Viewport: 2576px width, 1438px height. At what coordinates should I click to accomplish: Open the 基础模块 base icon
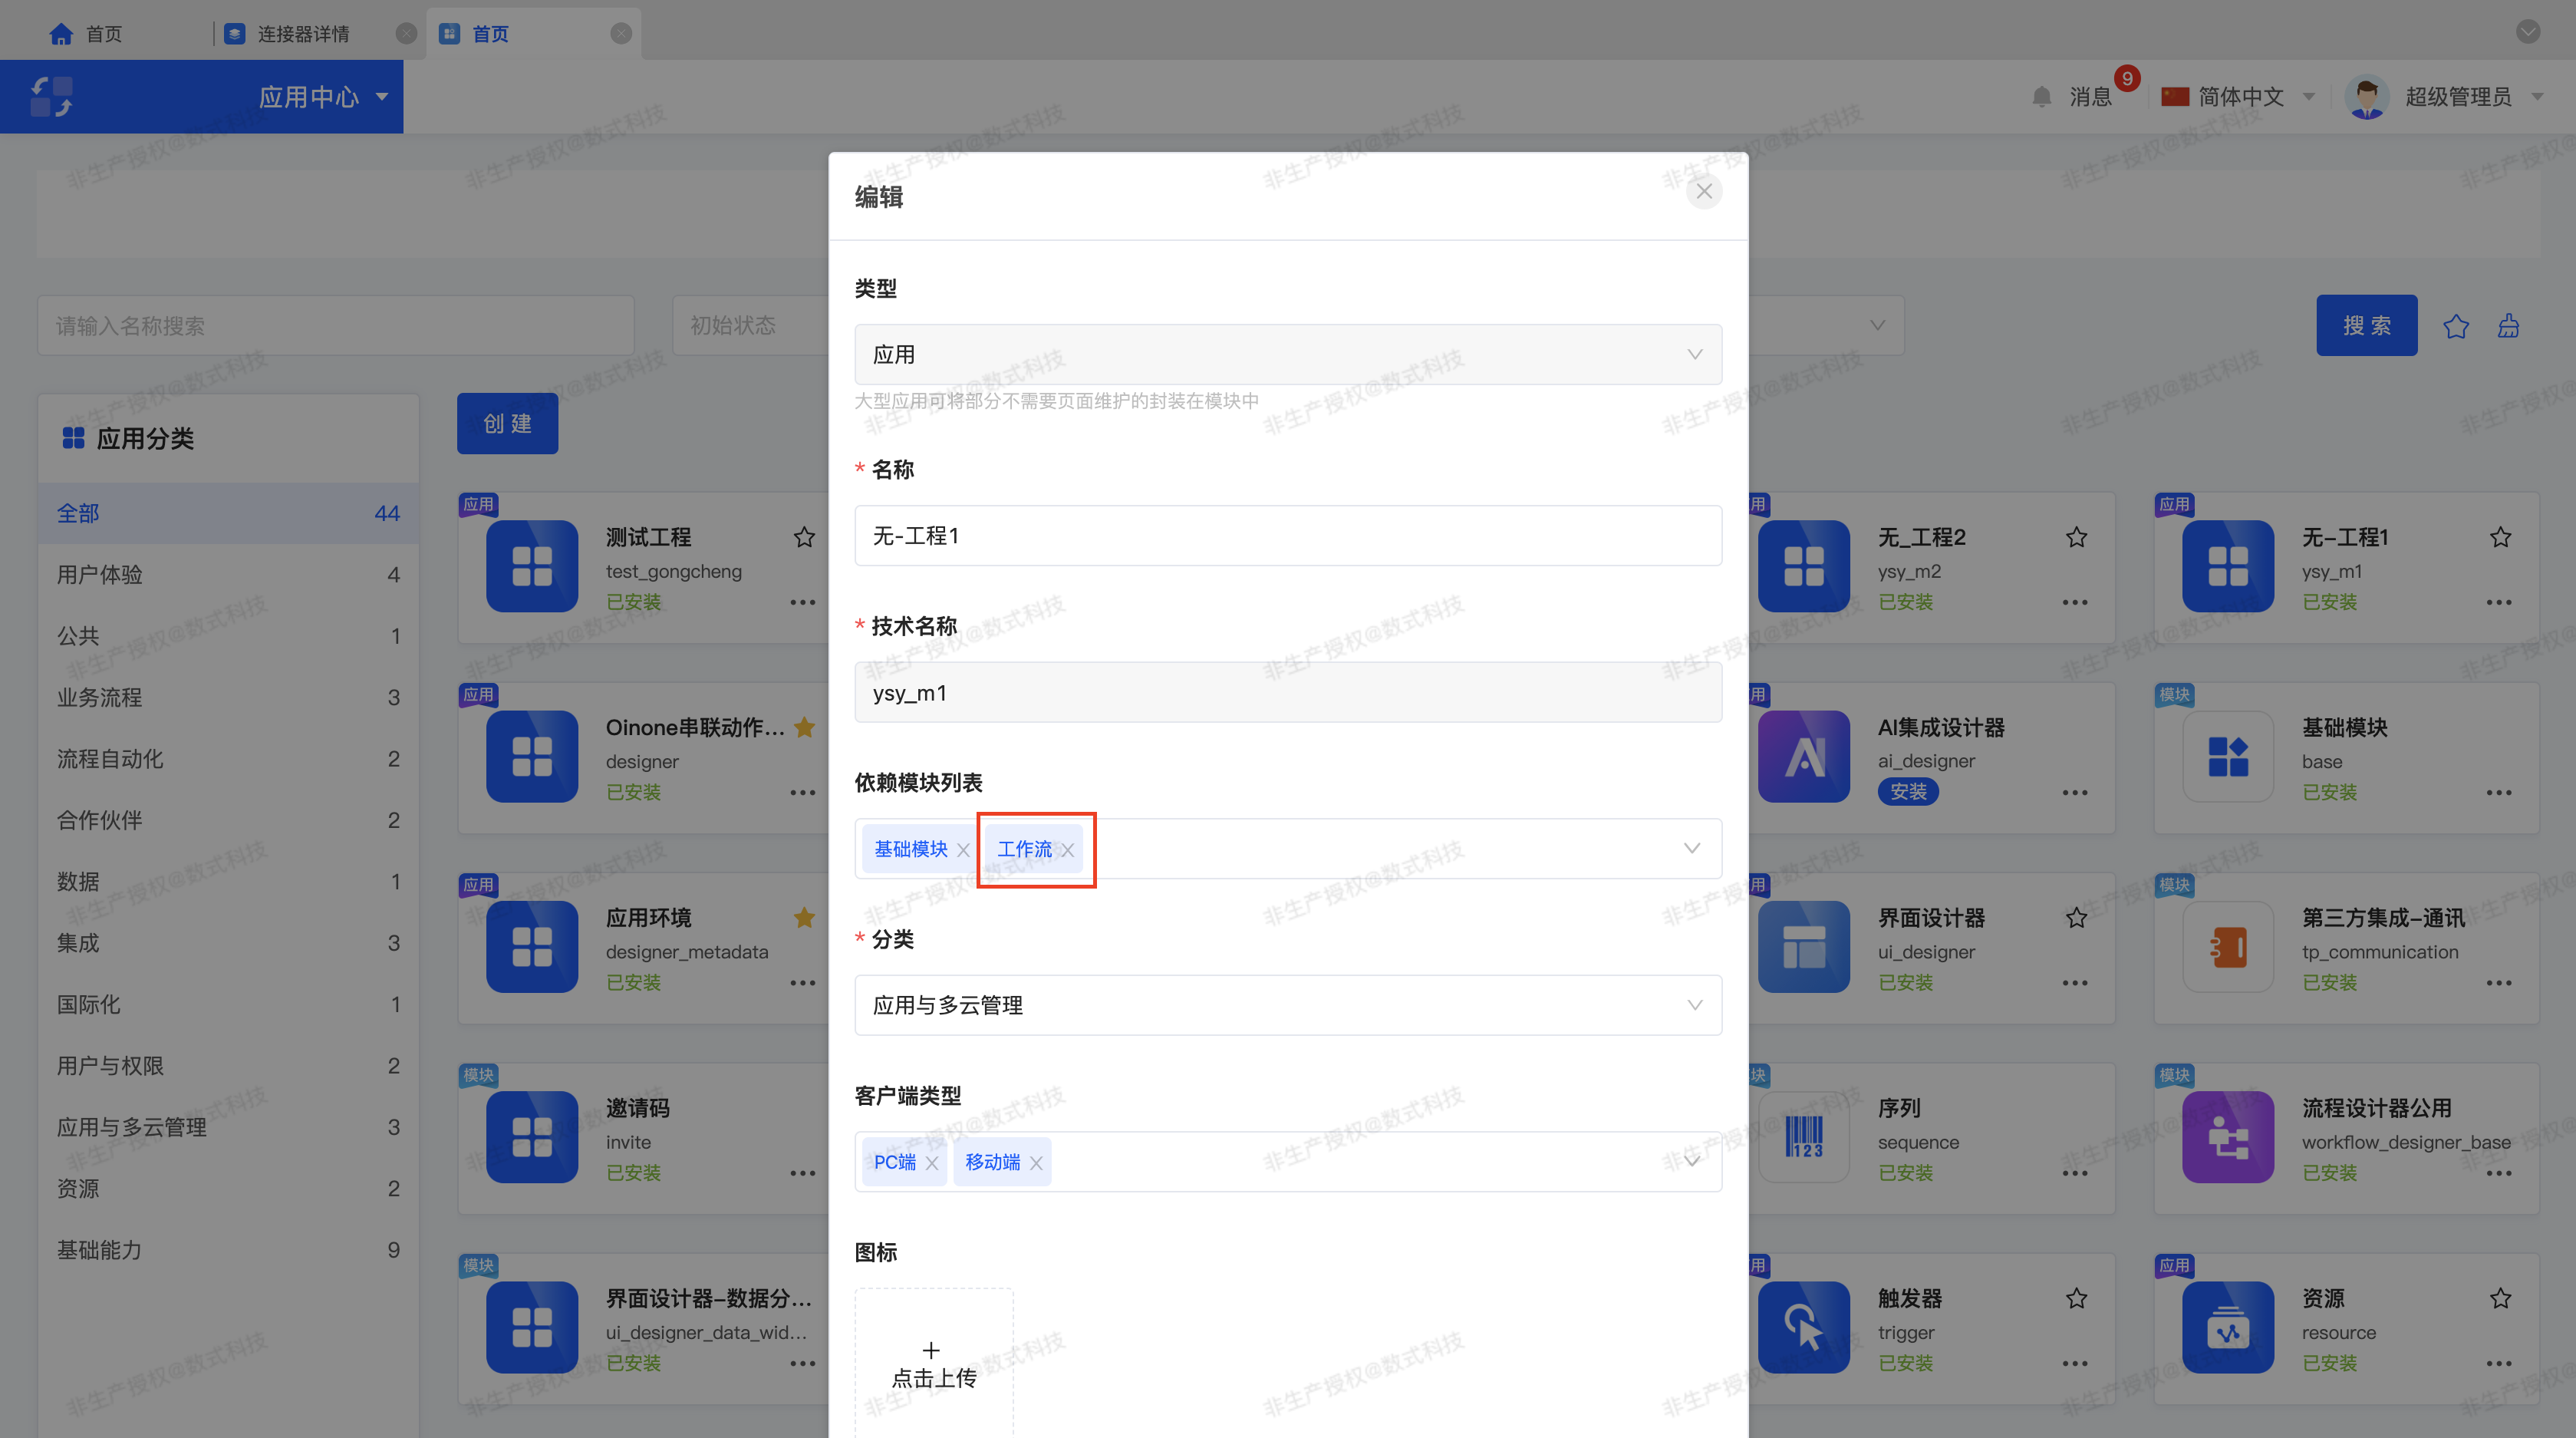point(2228,757)
